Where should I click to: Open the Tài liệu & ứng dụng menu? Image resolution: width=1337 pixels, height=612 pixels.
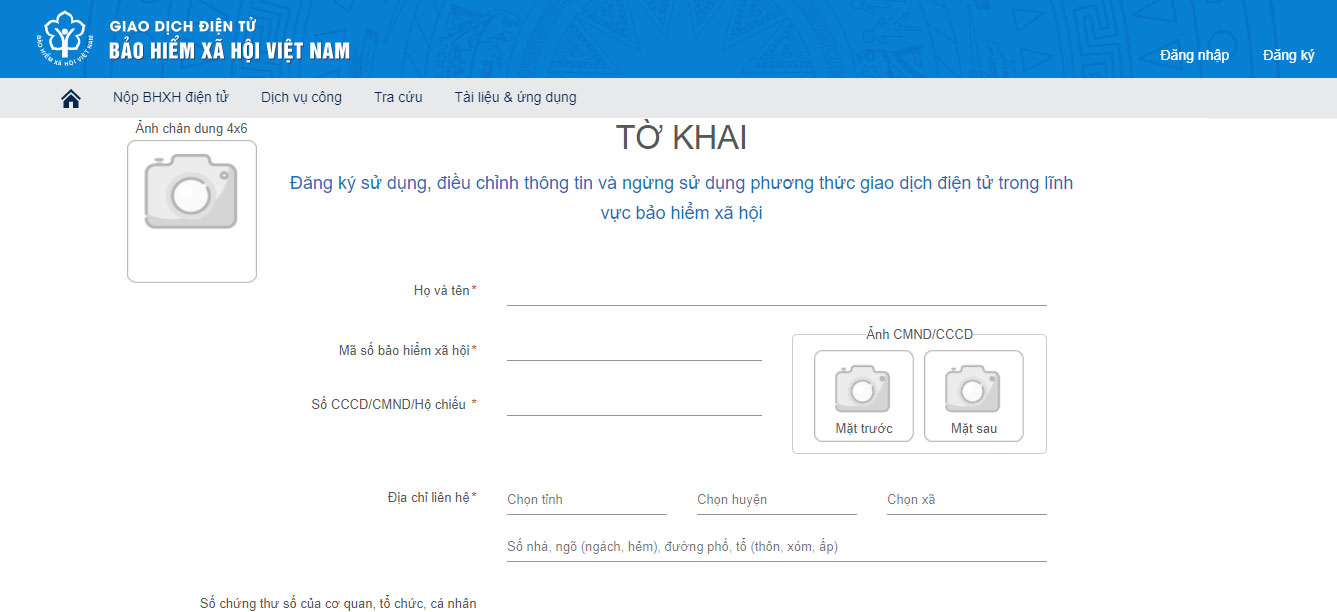point(515,97)
